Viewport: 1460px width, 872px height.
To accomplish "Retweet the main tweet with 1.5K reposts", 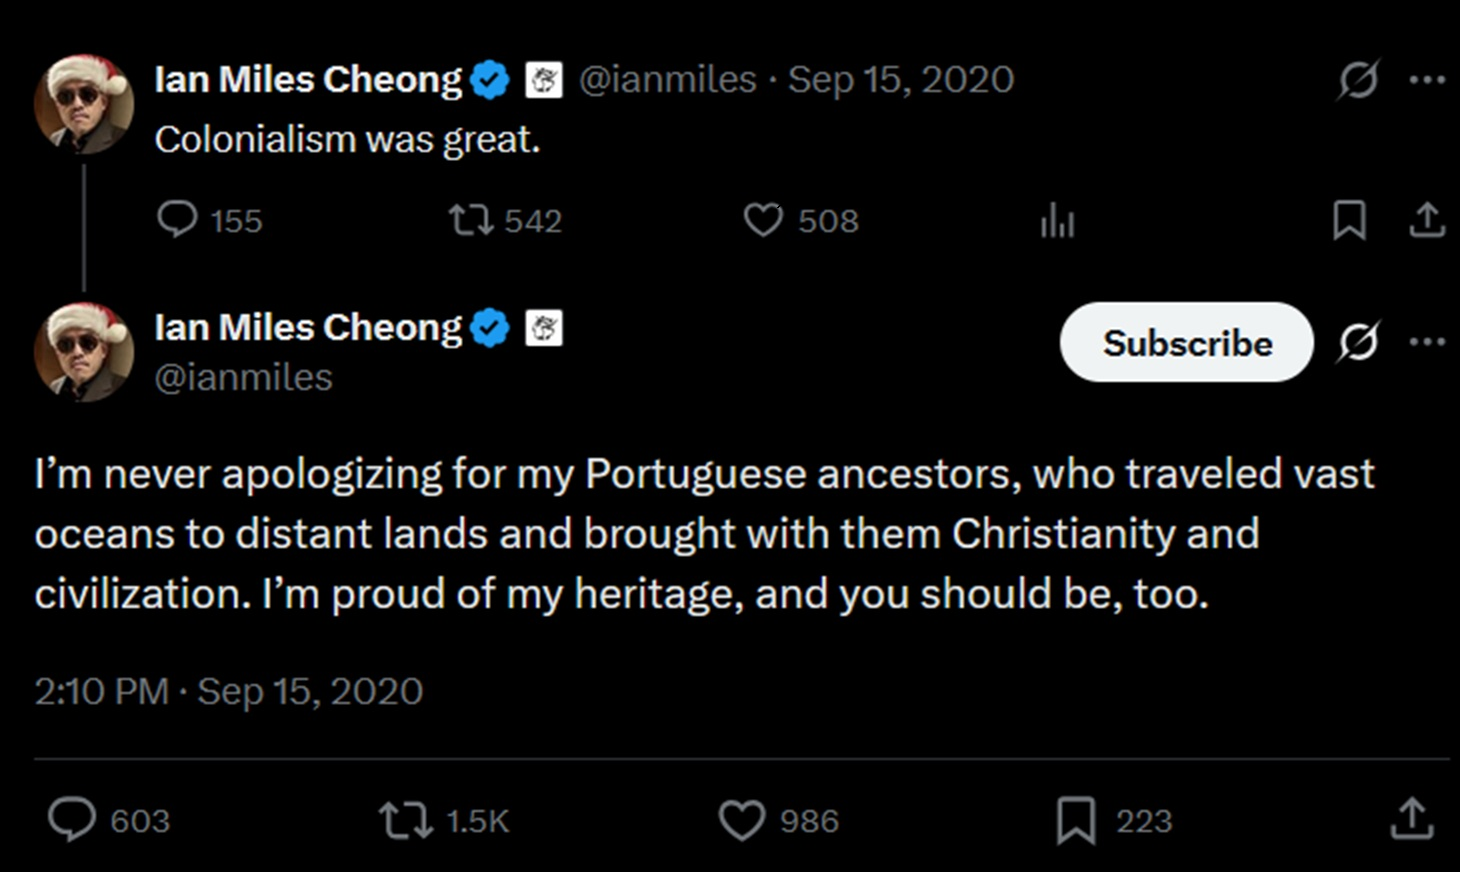I will point(406,821).
